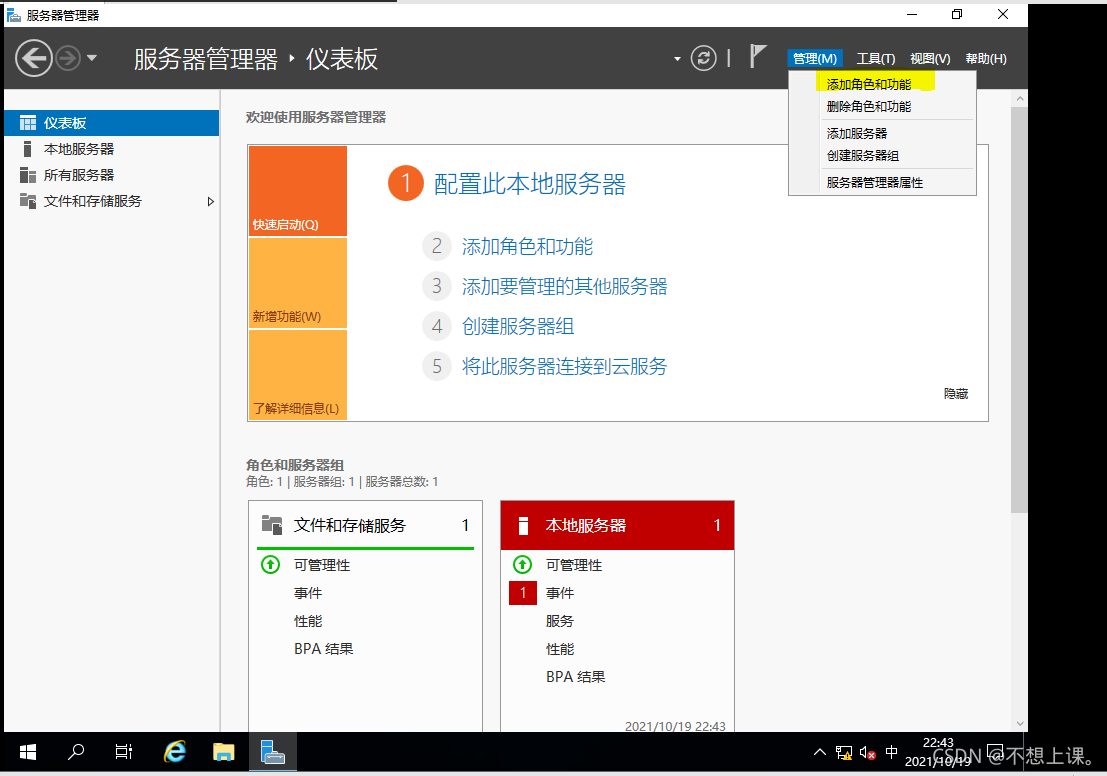Open taskbar search magnifier
The image size is (1107, 776).
click(x=76, y=752)
